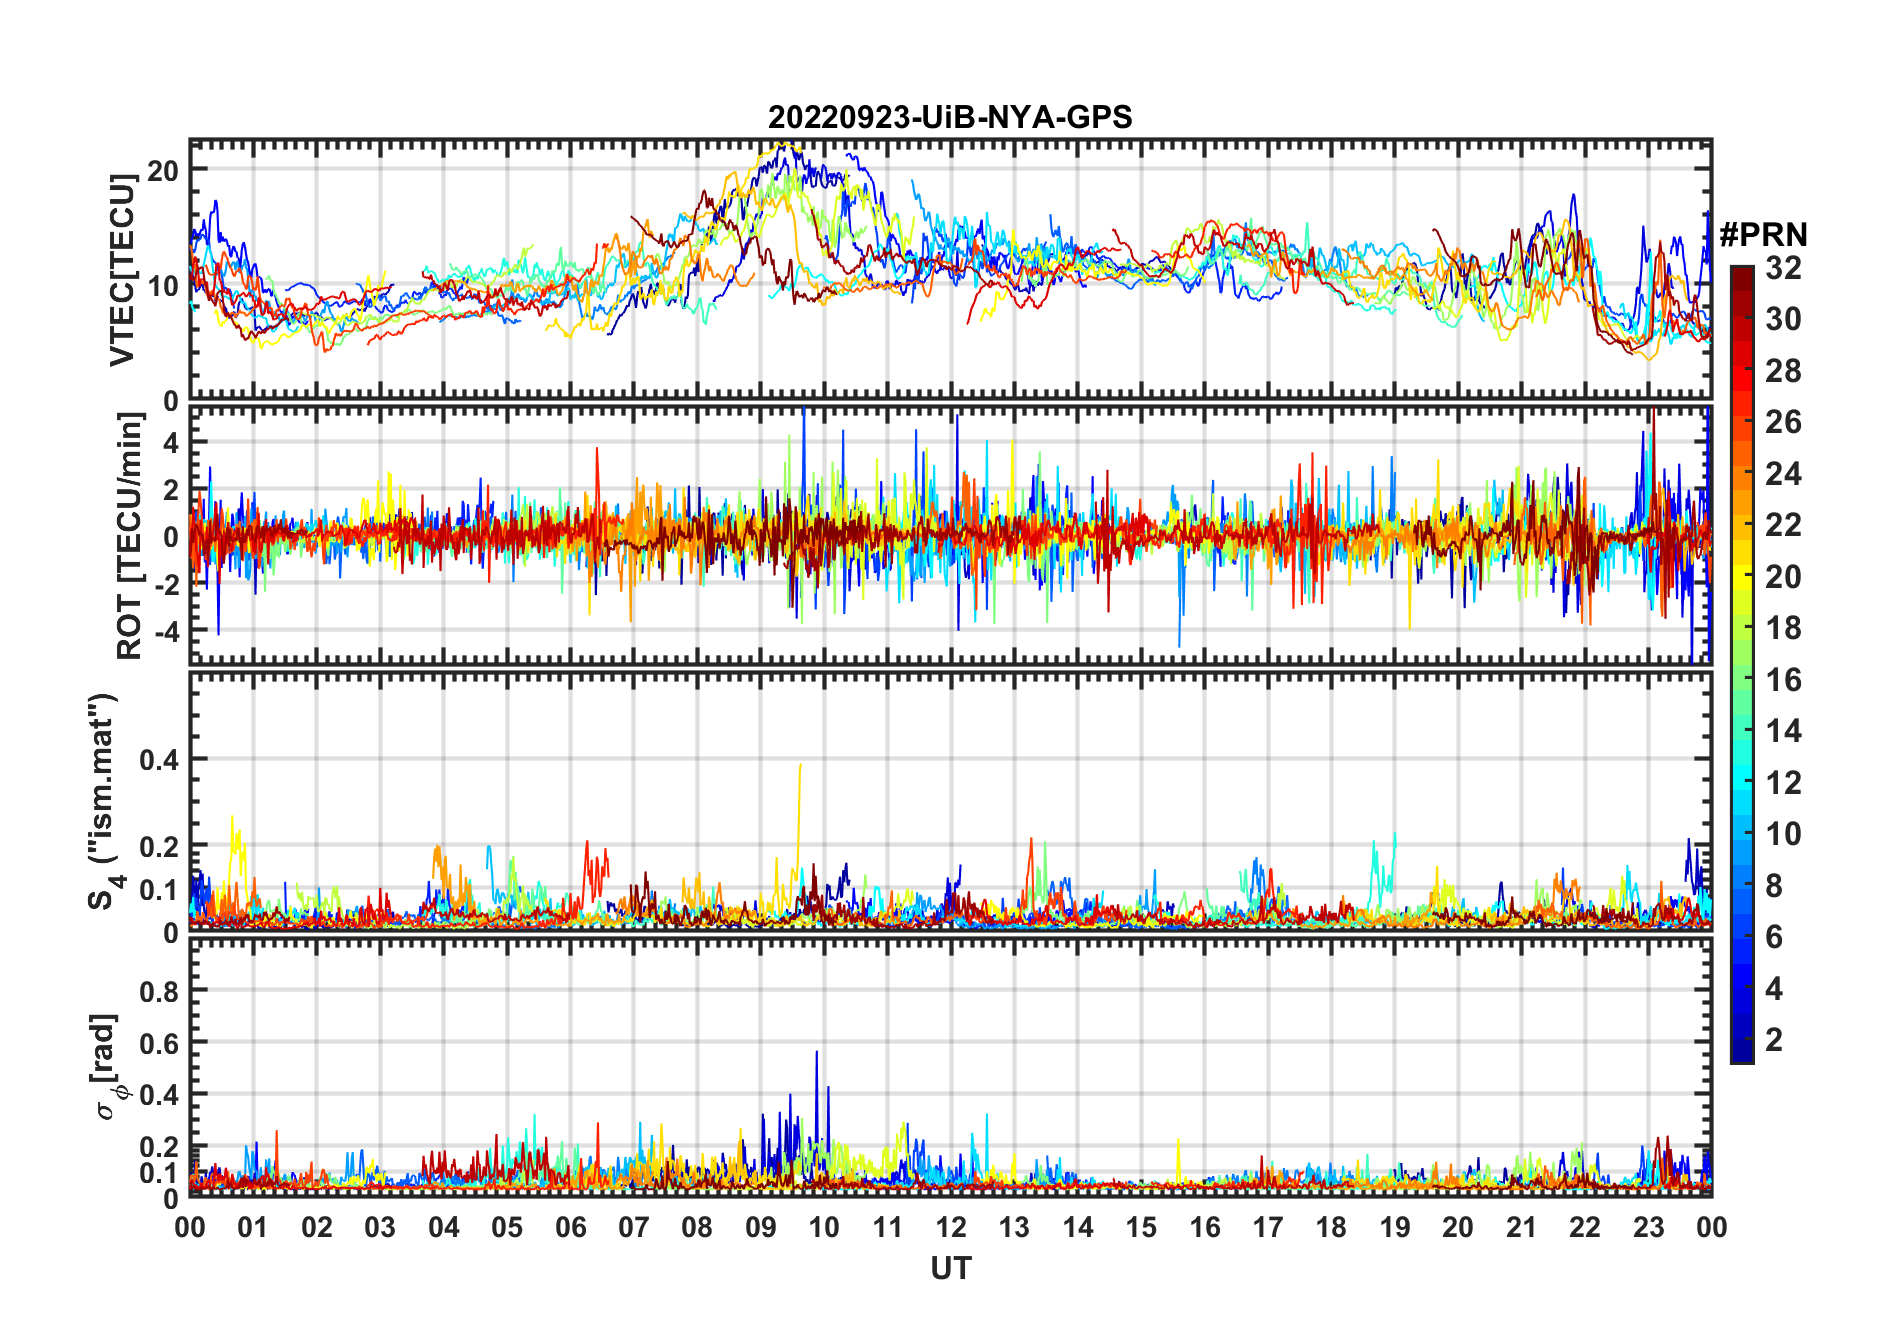Select the ROT [TECU/min] y-axis label
The height and width of the screenshot is (1330, 1902).
click(129, 536)
